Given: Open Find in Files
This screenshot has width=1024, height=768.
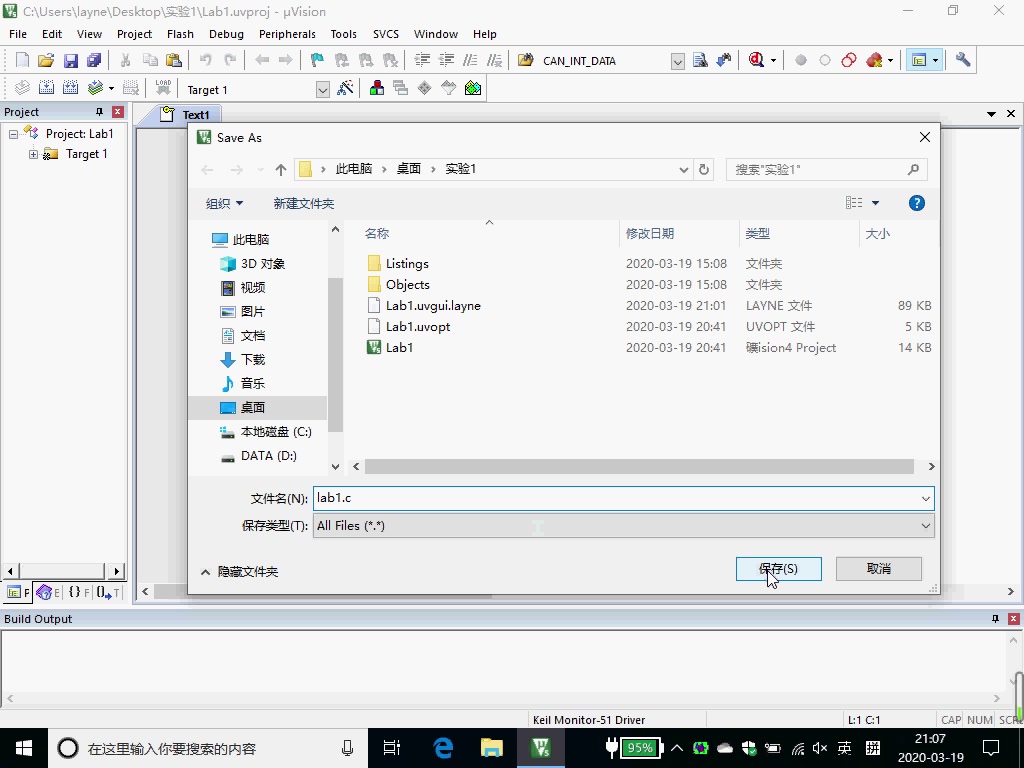Looking at the screenshot, I should (x=702, y=60).
